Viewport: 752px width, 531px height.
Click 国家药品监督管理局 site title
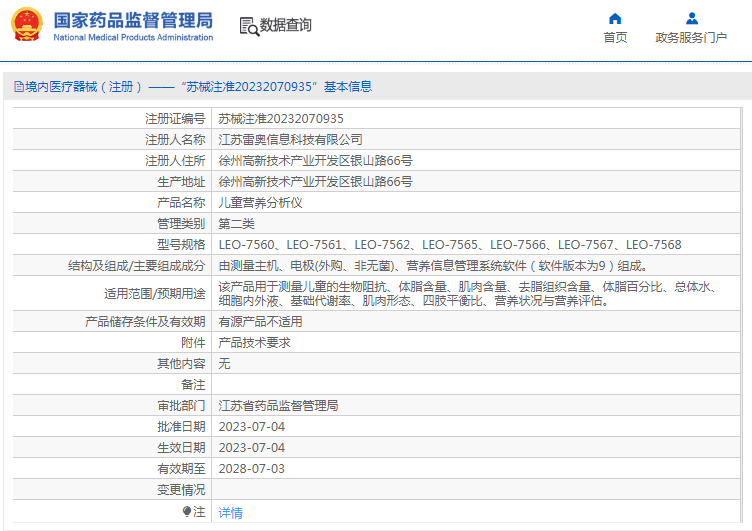coord(133,21)
